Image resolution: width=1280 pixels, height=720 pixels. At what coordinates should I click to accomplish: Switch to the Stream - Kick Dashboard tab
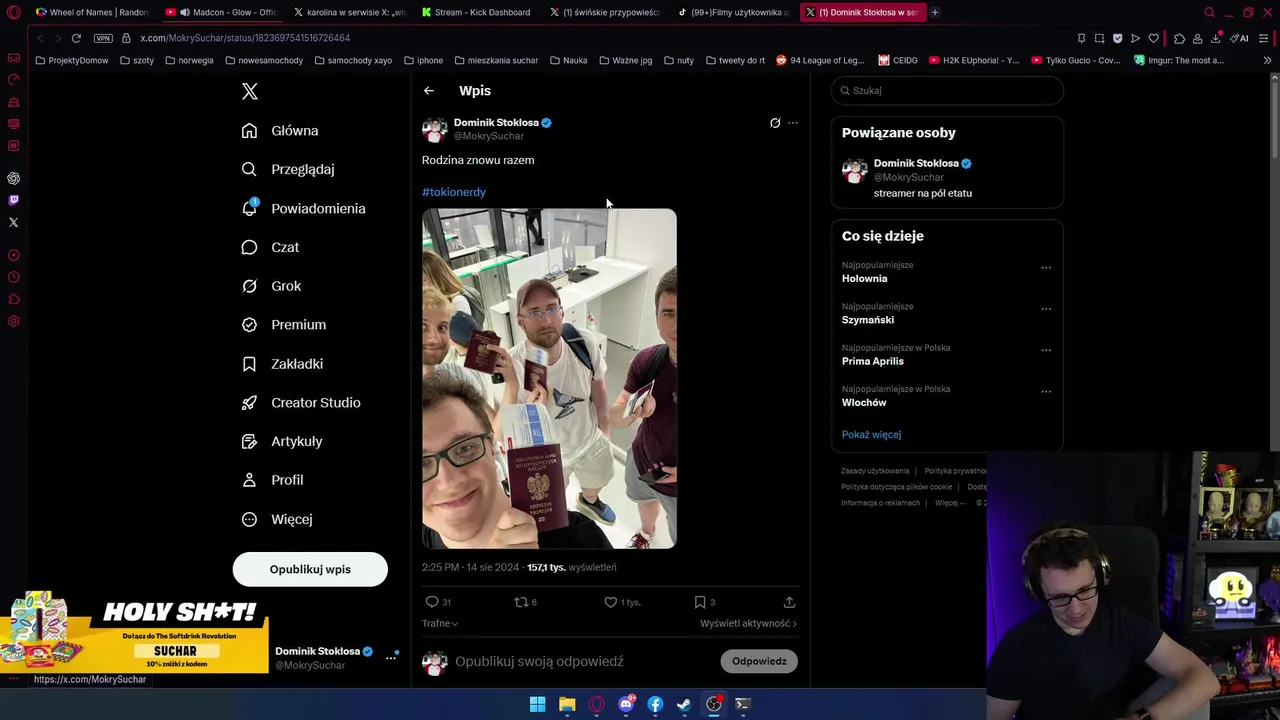click(476, 12)
